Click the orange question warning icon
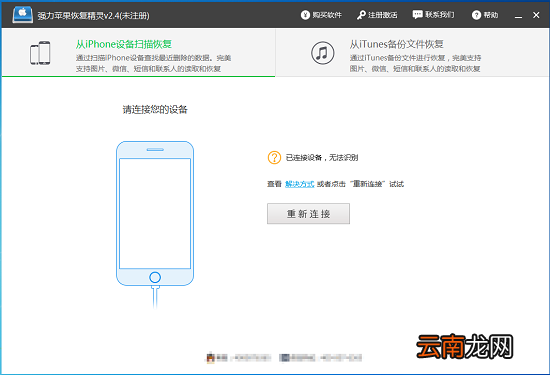The width and height of the screenshot is (550, 375). click(274, 158)
